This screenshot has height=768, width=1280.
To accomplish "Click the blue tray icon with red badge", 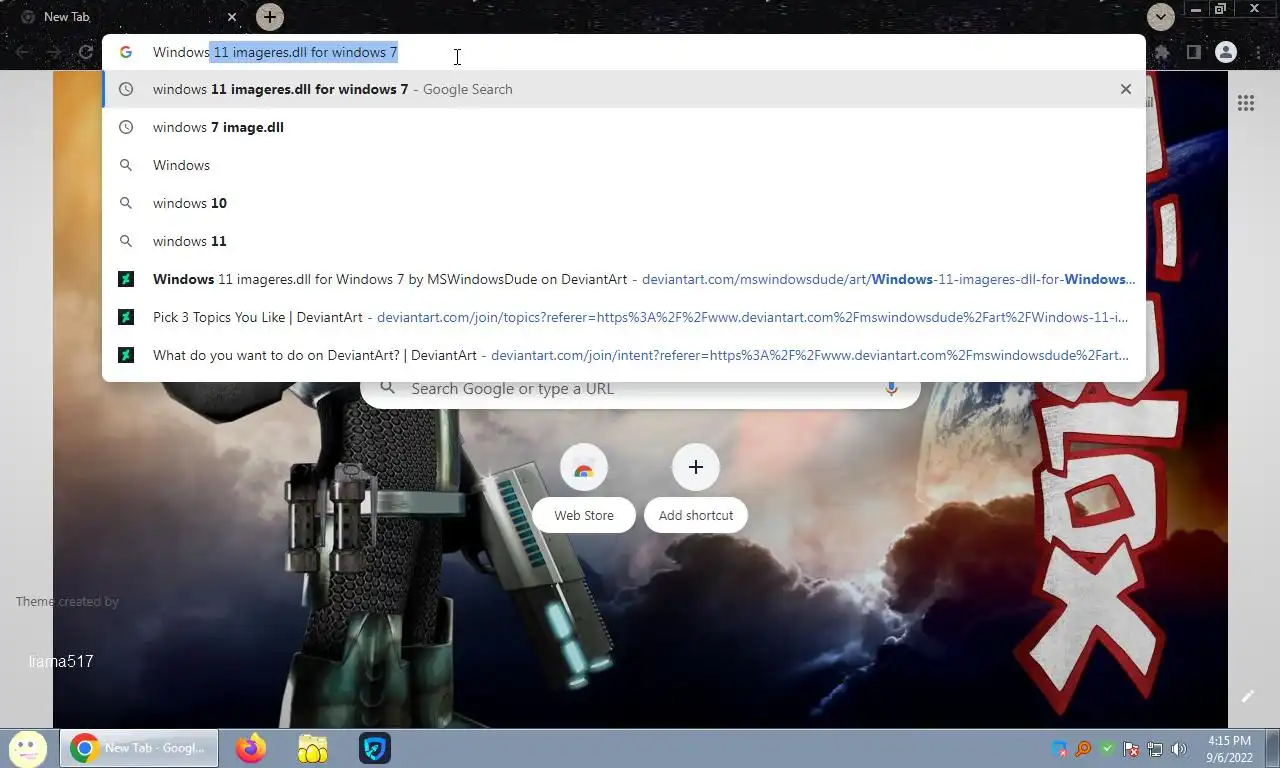I will 1059,749.
